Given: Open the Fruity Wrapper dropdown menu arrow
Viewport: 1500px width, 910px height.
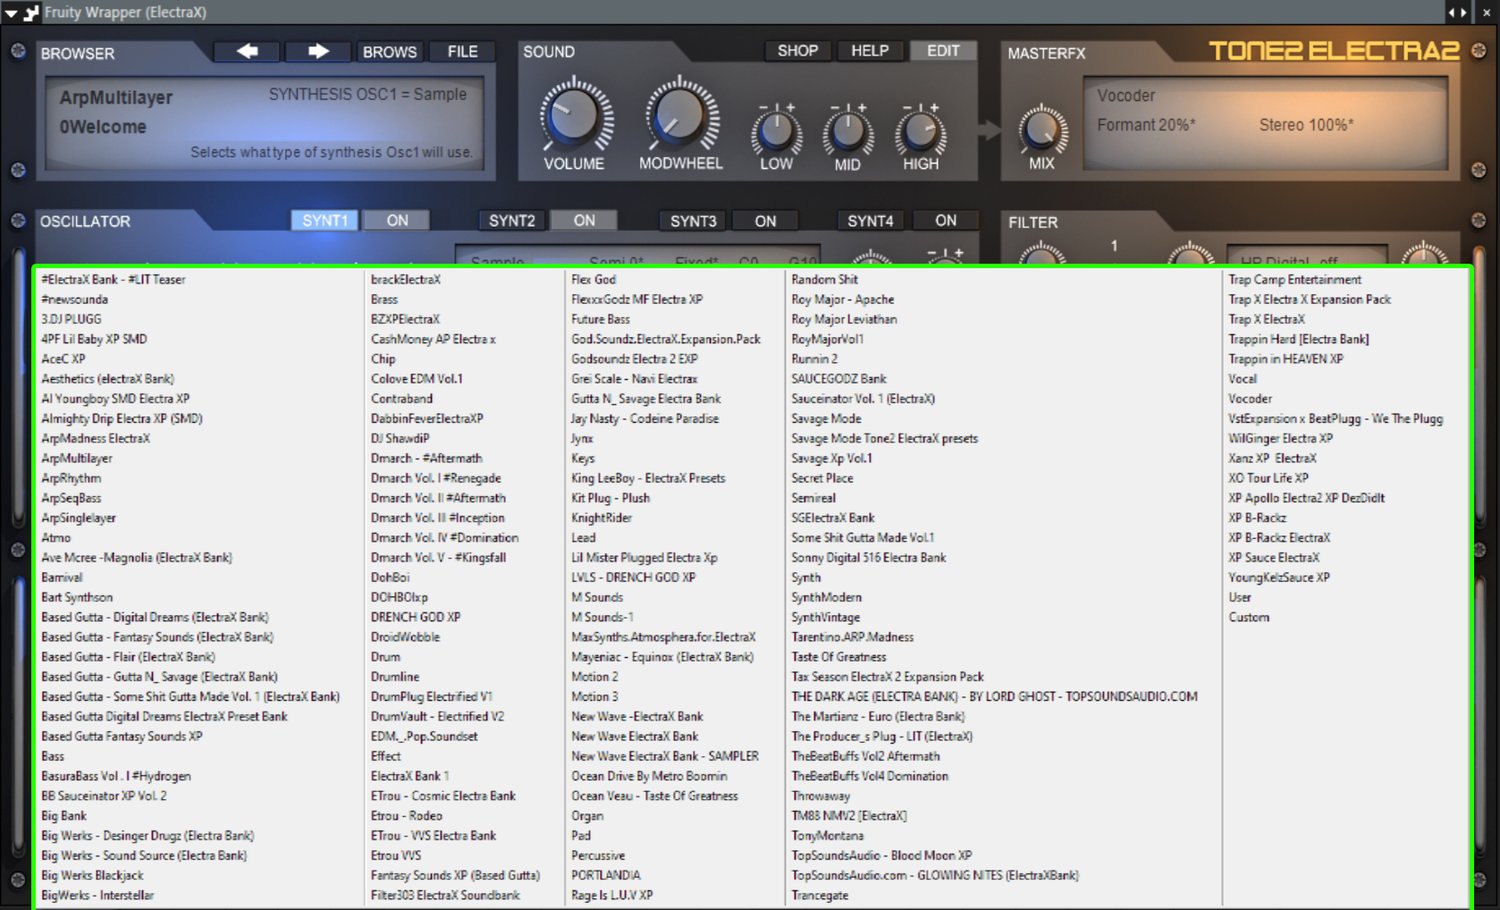Looking at the screenshot, I should pos(11,13).
